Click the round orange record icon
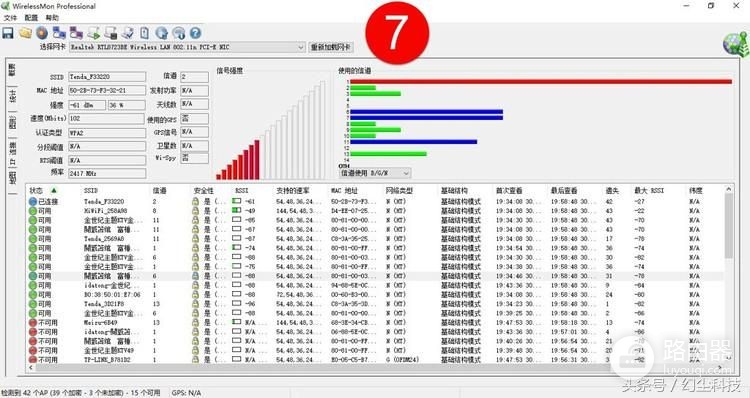The image size is (750, 398). pyautogui.click(x=42, y=33)
